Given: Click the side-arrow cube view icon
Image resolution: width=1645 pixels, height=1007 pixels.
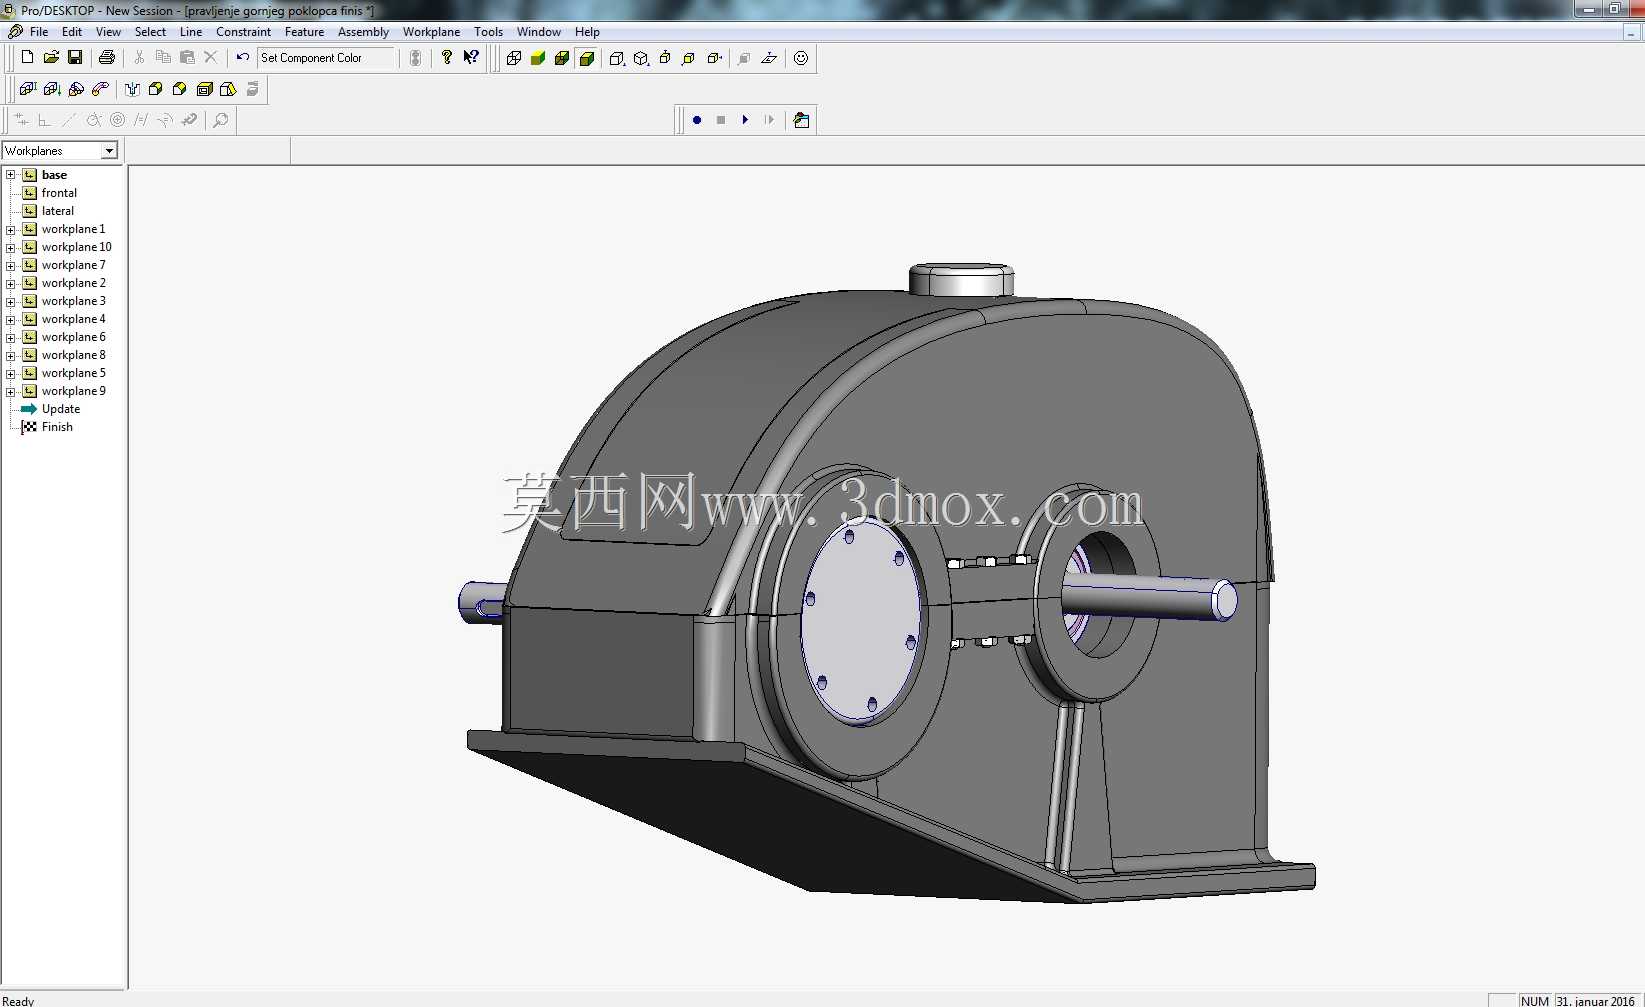Looking at the screenshot, I should pyautogui.click(x=714, y=58).
